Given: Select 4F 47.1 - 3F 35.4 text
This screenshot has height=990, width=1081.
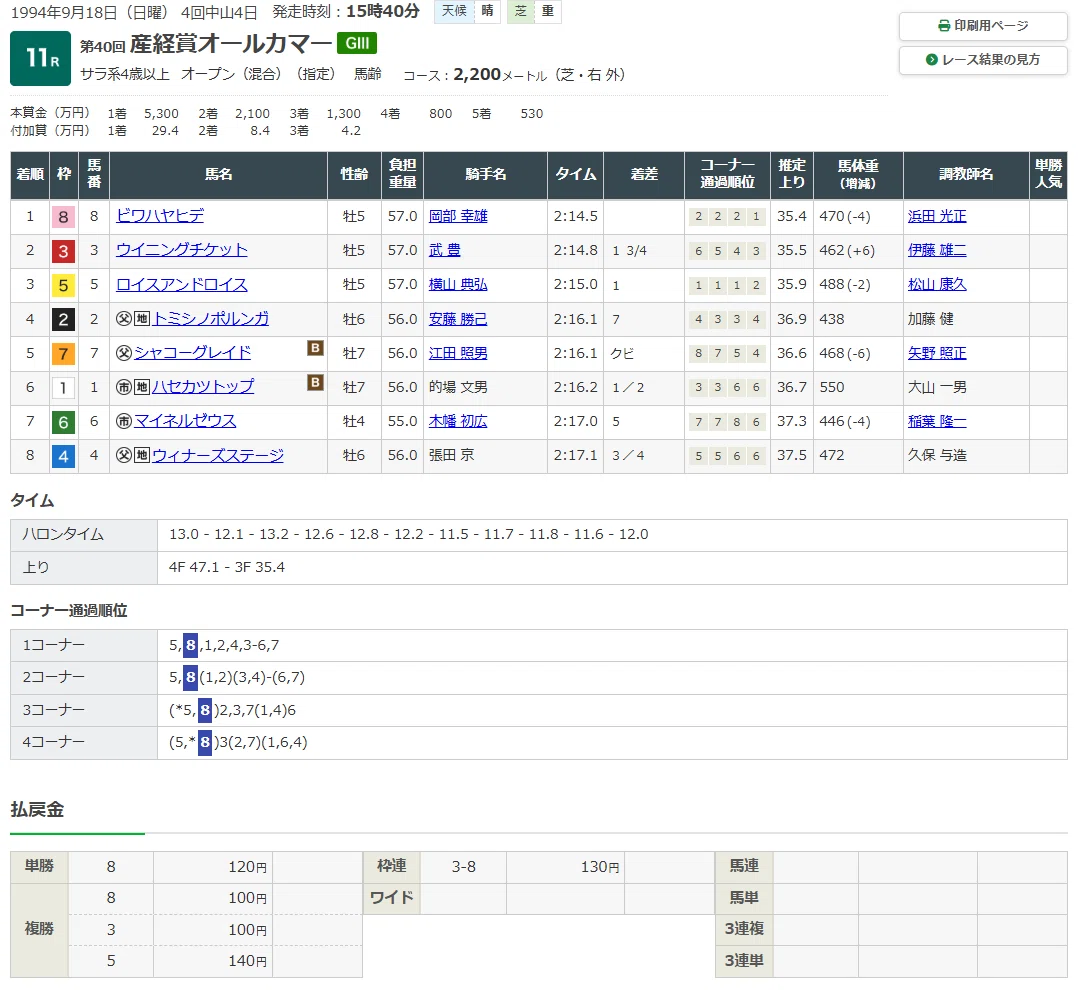Looking at the screenshot, I should pyautogui.click(x=227, y=567).
